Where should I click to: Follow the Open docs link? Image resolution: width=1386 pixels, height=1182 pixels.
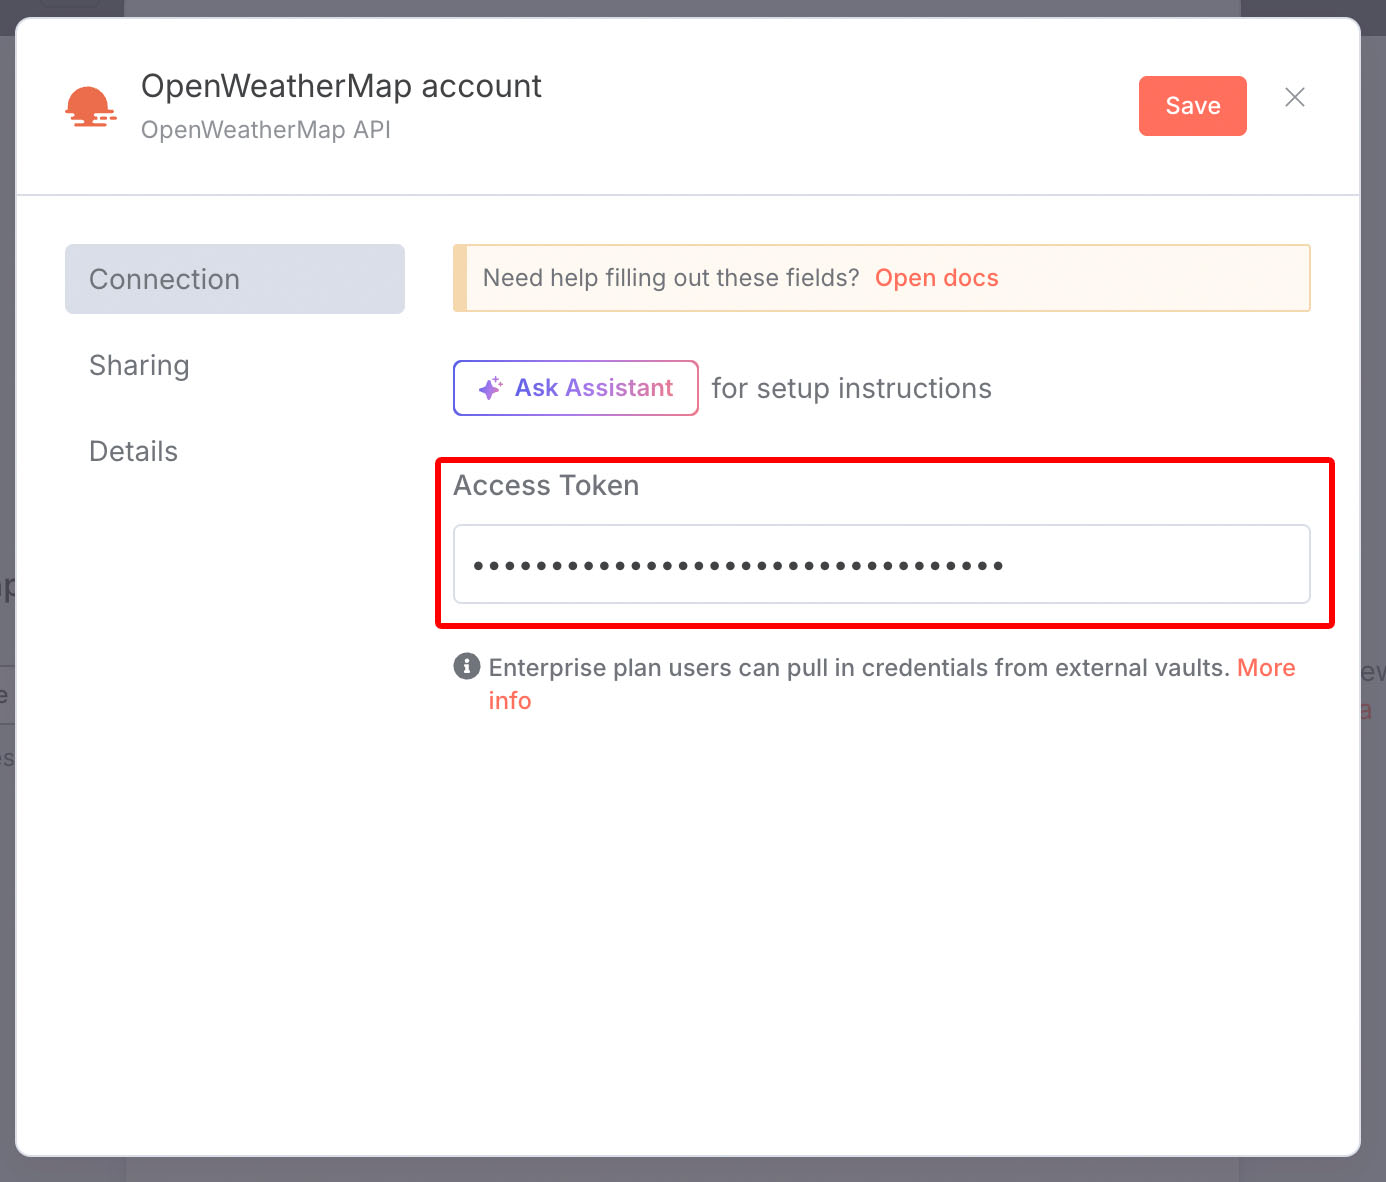[x=936, y=278]
